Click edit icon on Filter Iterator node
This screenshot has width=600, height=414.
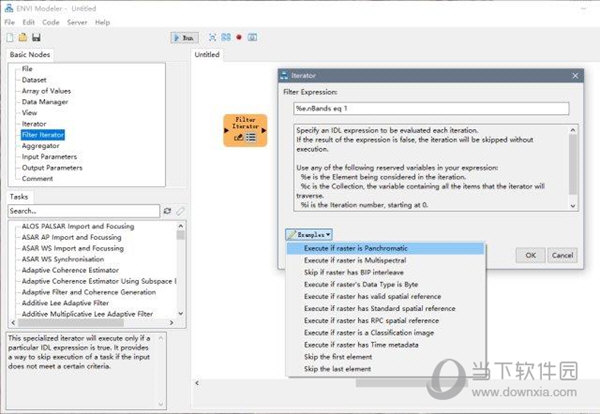pyautogui.click(x=239, y=137)
